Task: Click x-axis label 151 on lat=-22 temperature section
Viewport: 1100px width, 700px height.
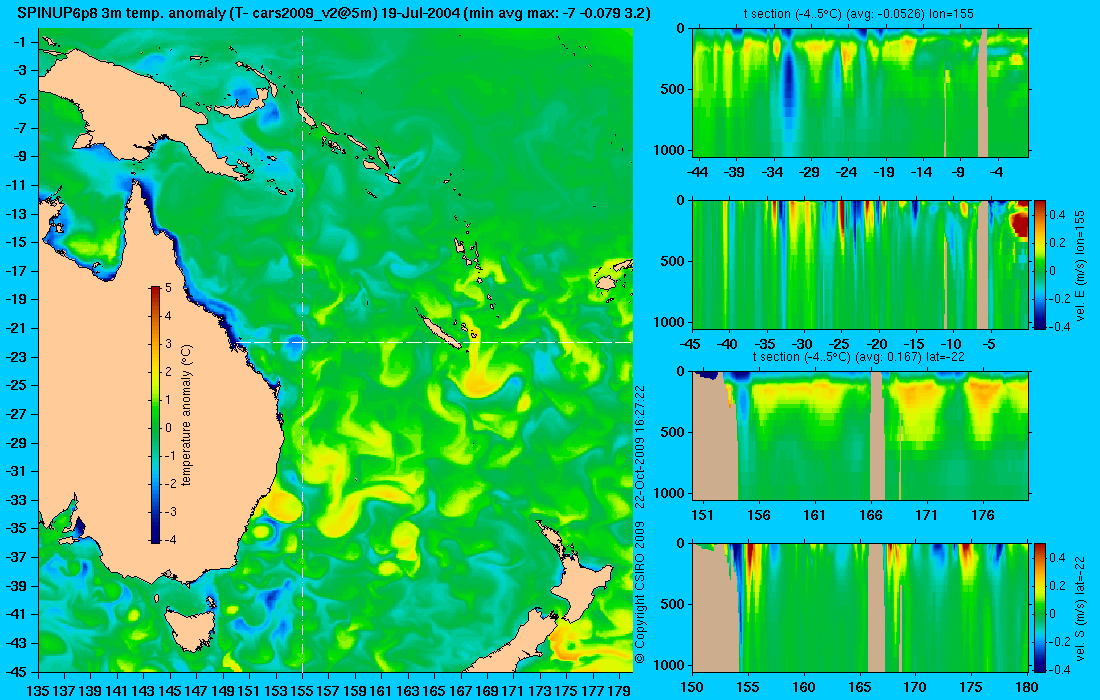Action: [x=702, y=516]
